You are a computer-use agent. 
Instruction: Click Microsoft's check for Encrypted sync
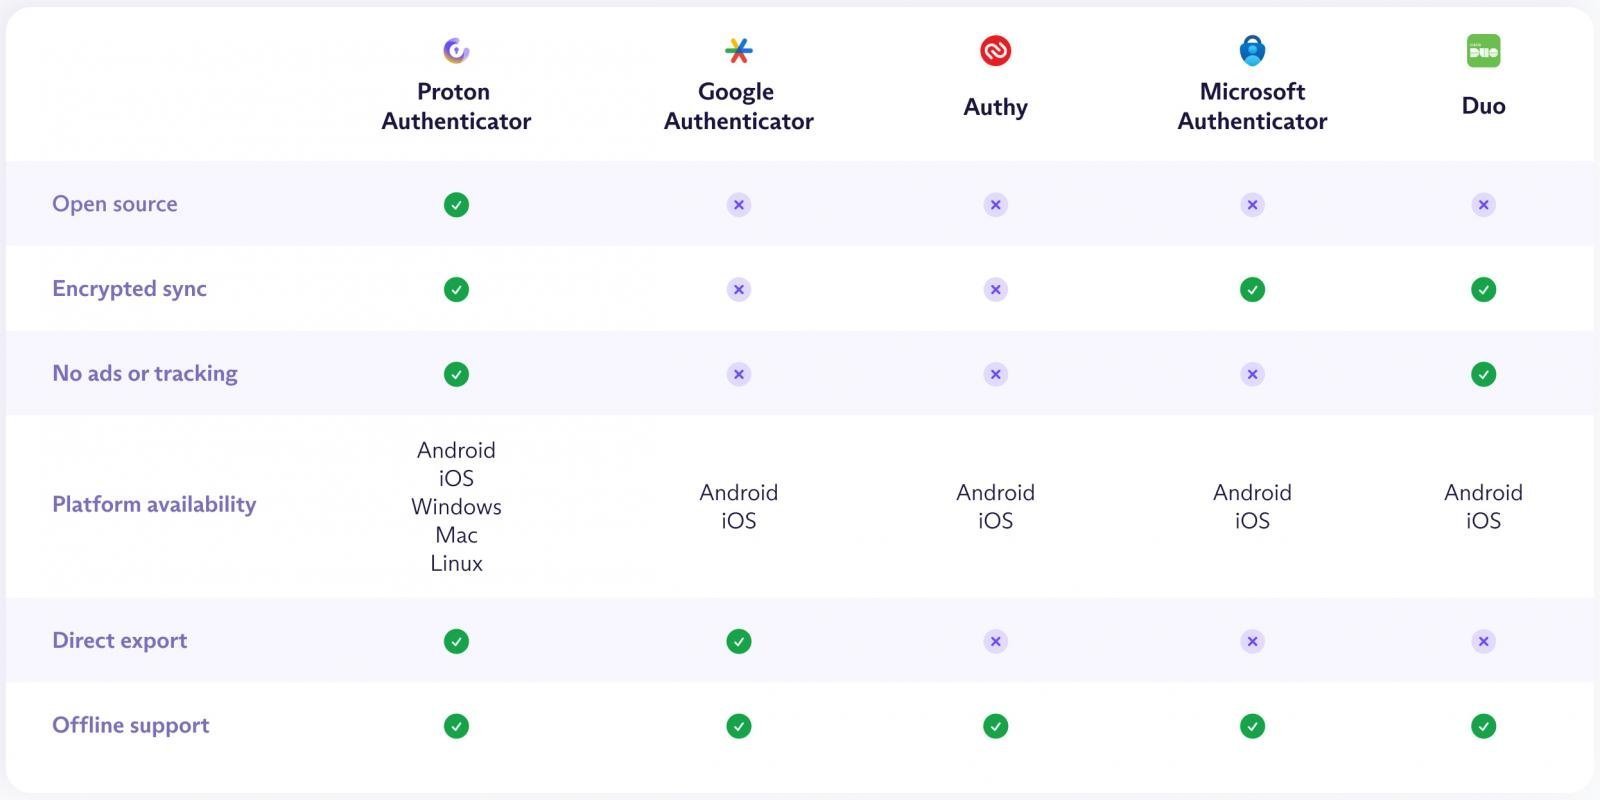pos(1252,290)
